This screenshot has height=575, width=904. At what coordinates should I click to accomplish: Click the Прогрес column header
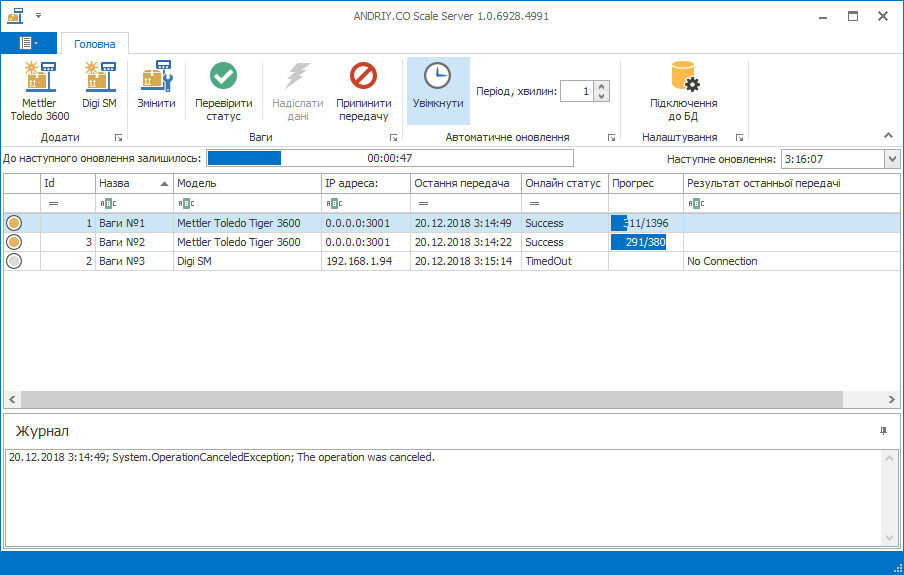coord(646,183)
